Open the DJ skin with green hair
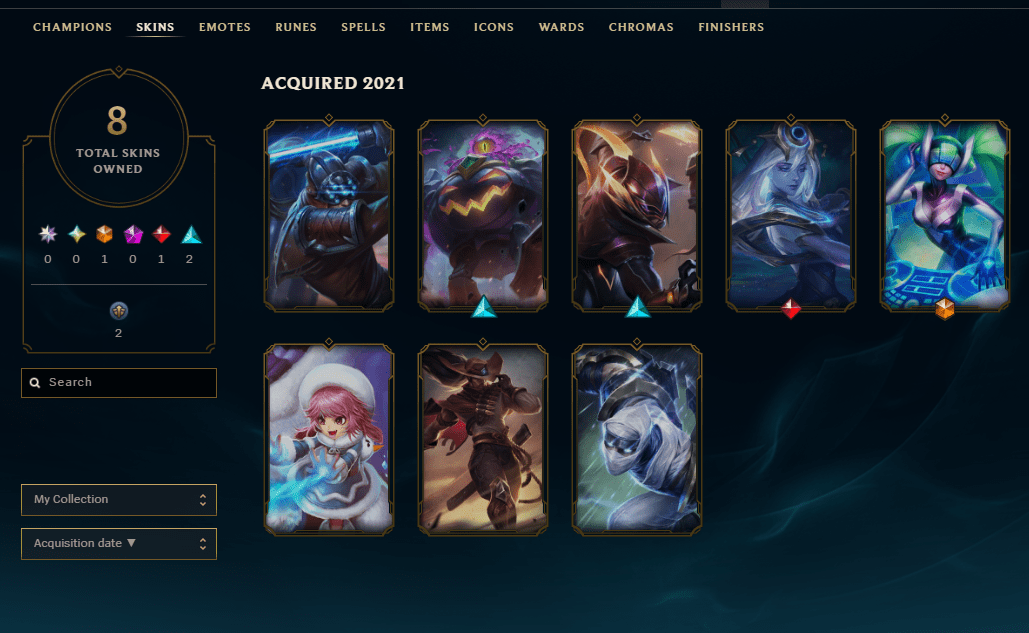This screenshot has height=633, width=1029. coord(945,215)
